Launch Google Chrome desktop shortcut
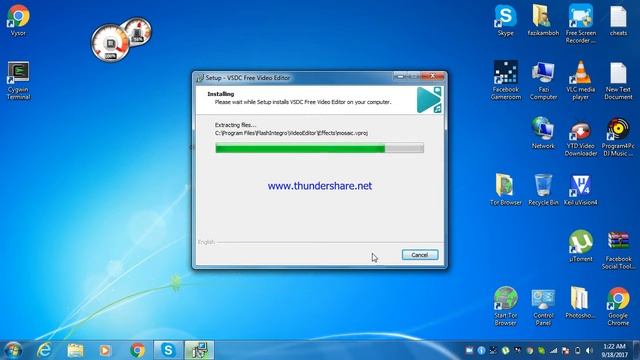Screen dimensions: 640x360 point(618,306)
